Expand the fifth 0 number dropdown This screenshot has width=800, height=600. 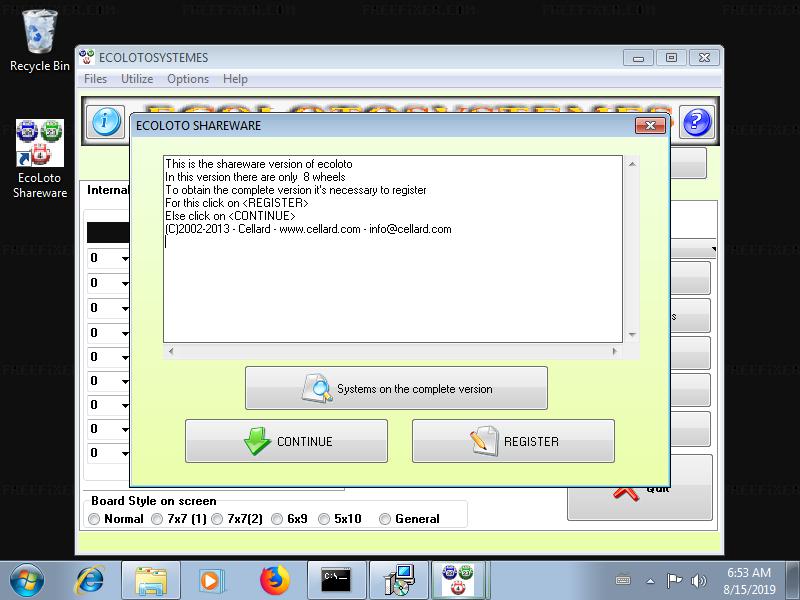pyautogui.click(x=124, y=357)
